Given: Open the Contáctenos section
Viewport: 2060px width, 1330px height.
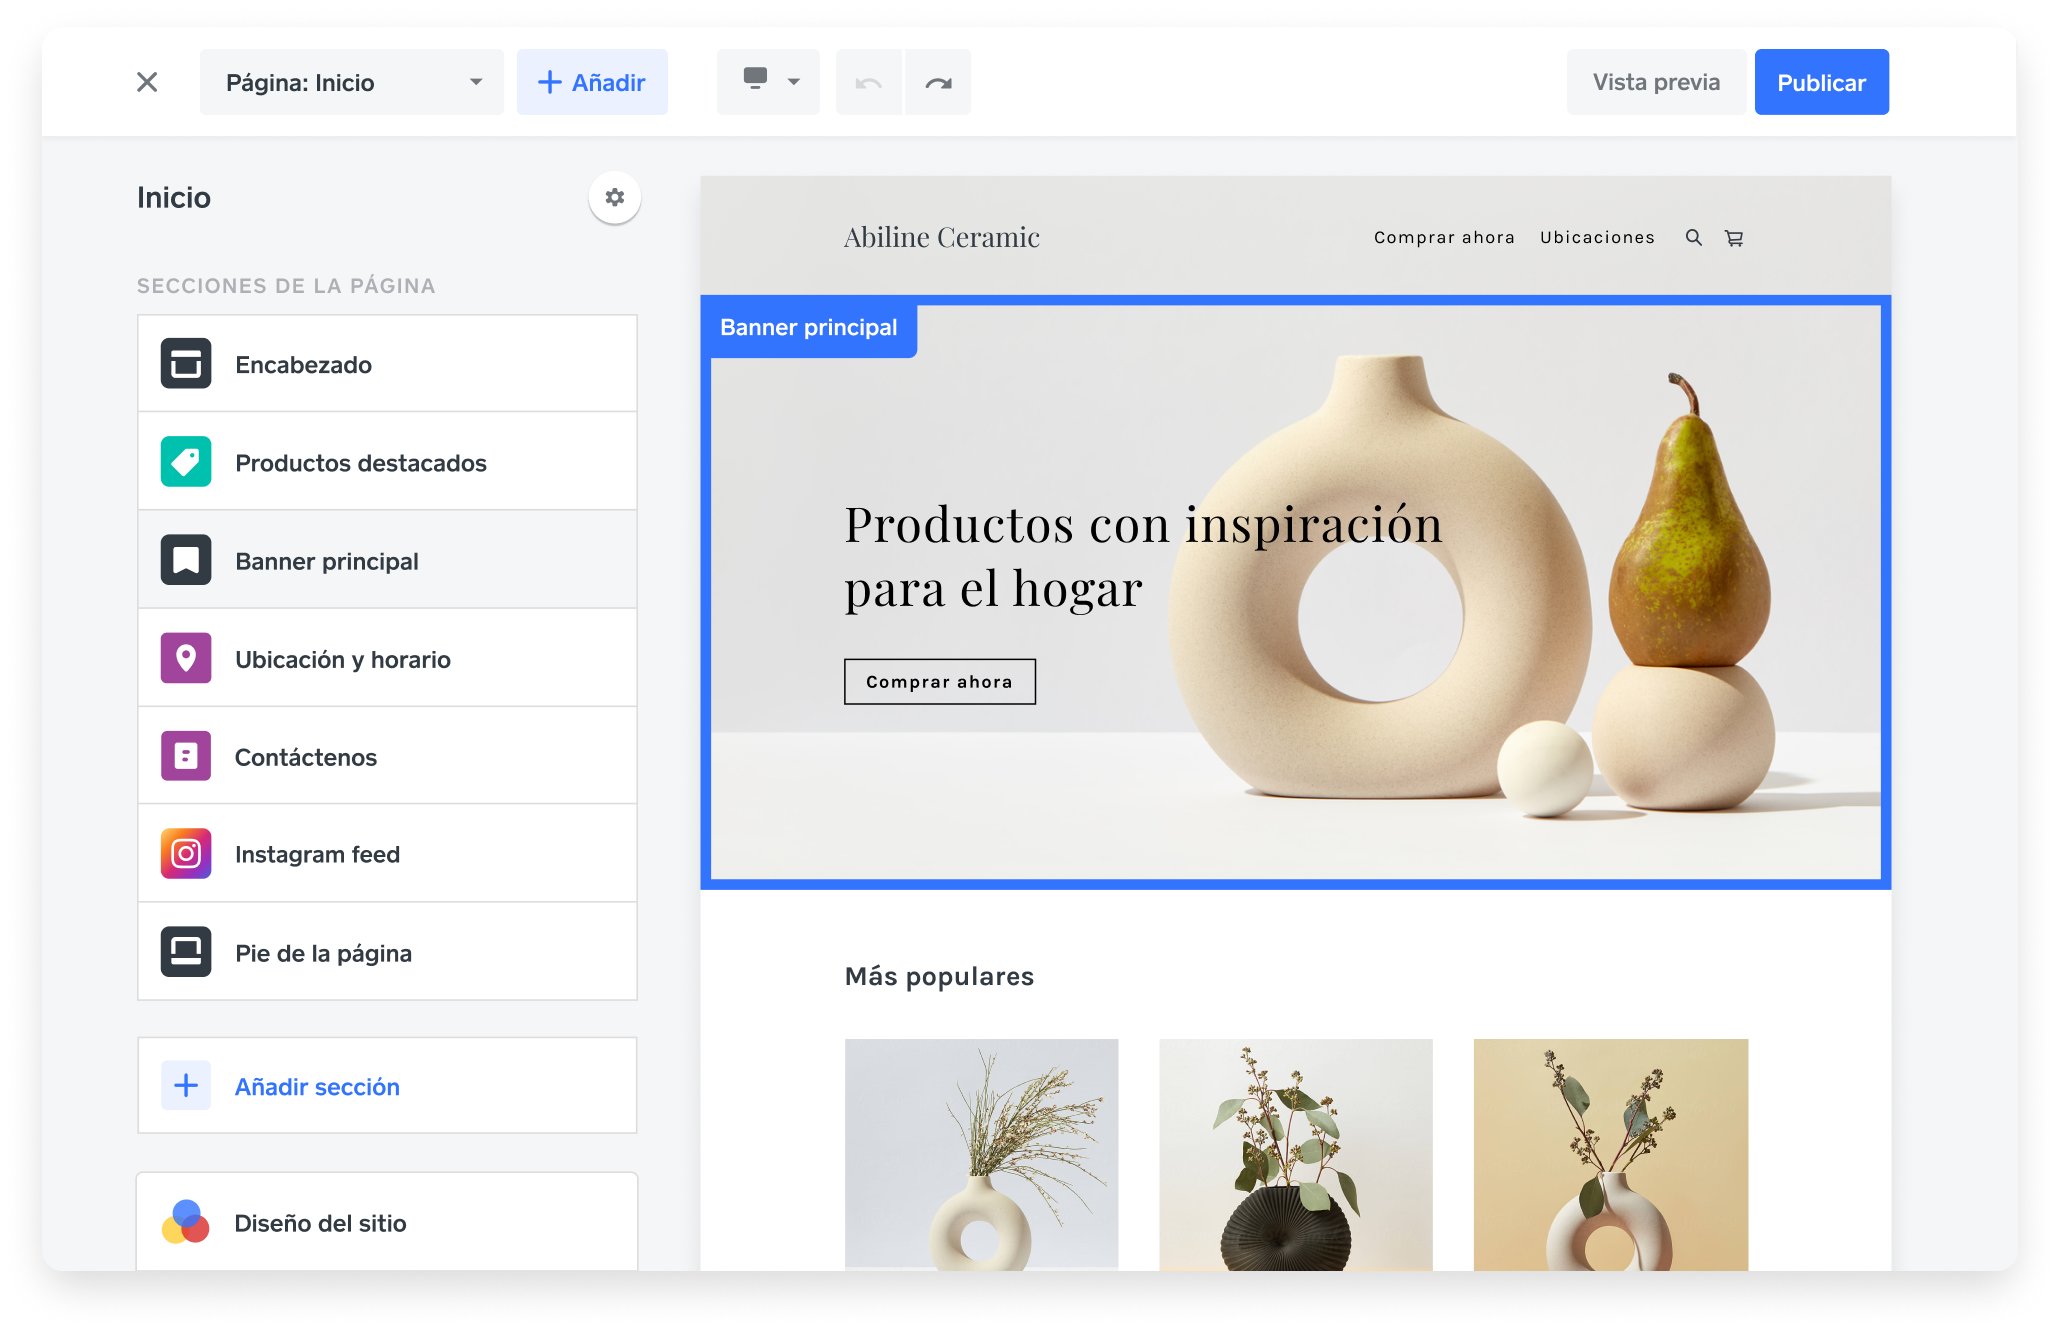Looking at the screenshot, I should pos(387,756).
